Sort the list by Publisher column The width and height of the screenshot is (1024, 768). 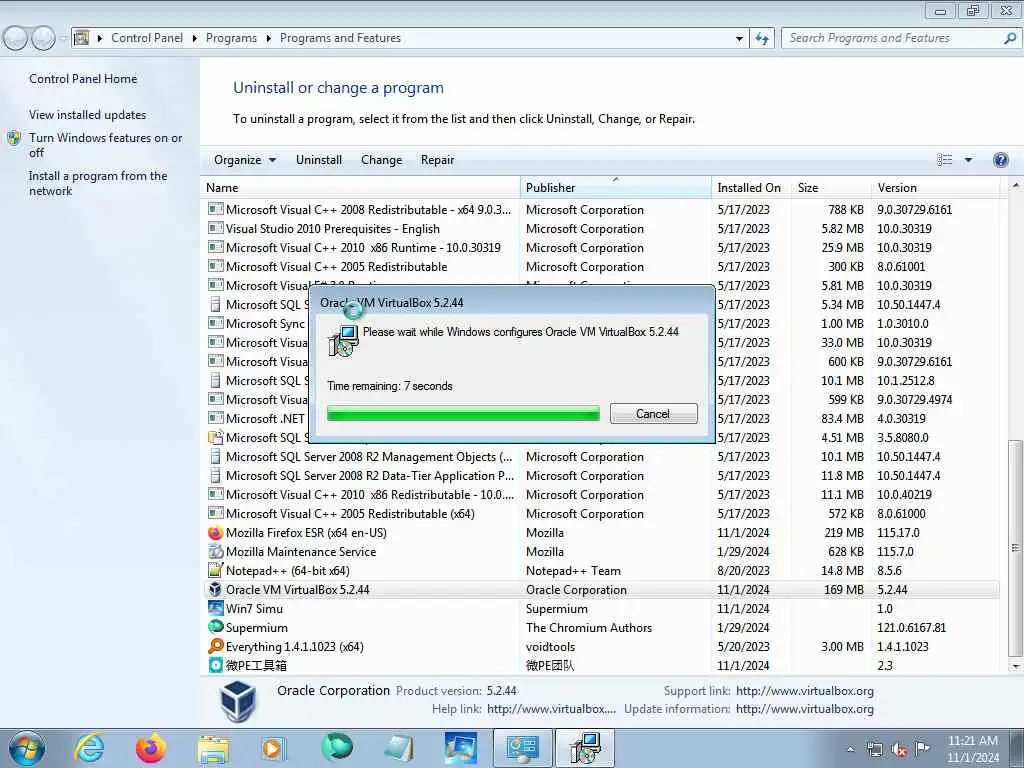[x=616, y=187]
